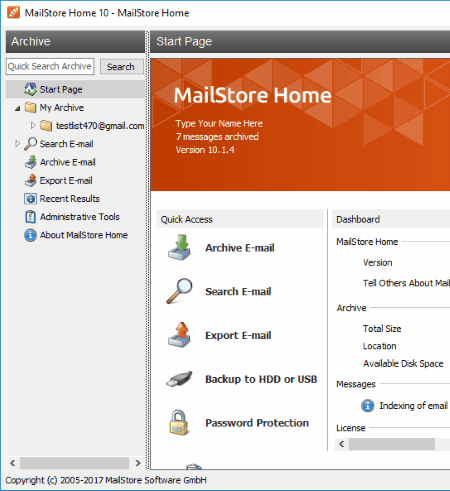Click the large magnifying glass Search E-mail icon
Screen dimensions: 450x491
(x=179, y=291)
